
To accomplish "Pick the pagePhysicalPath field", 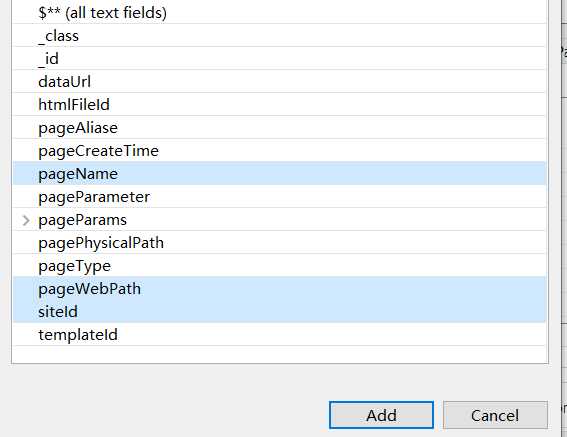I will pyautogui.click(x=279, y=243).
